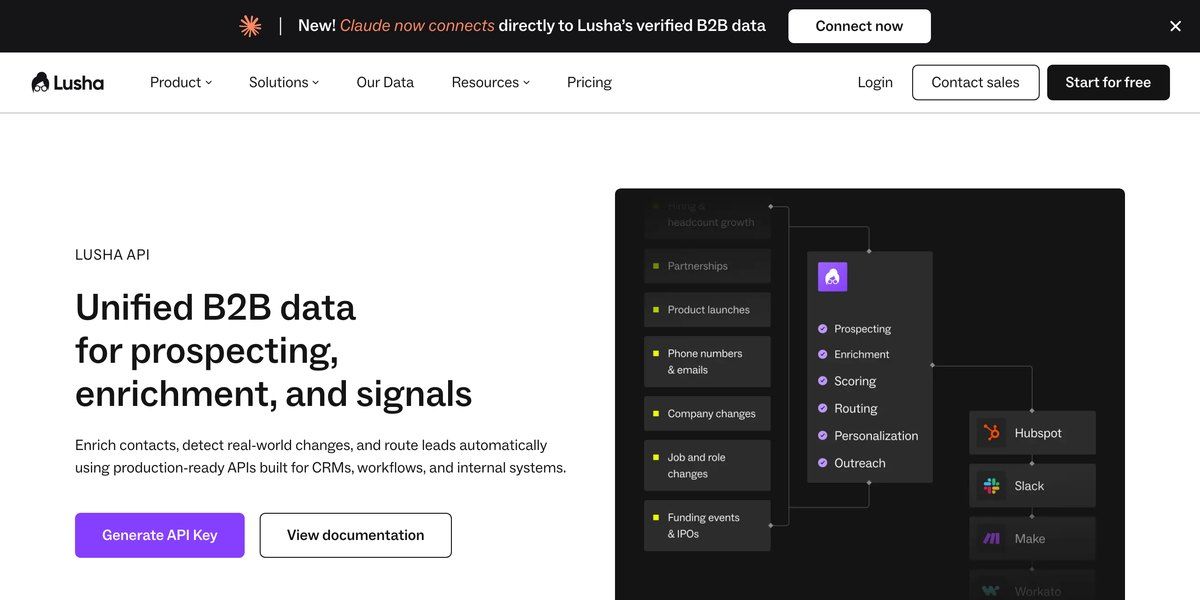Click the Hubspot logo icon in the diagram

[991, 433]
